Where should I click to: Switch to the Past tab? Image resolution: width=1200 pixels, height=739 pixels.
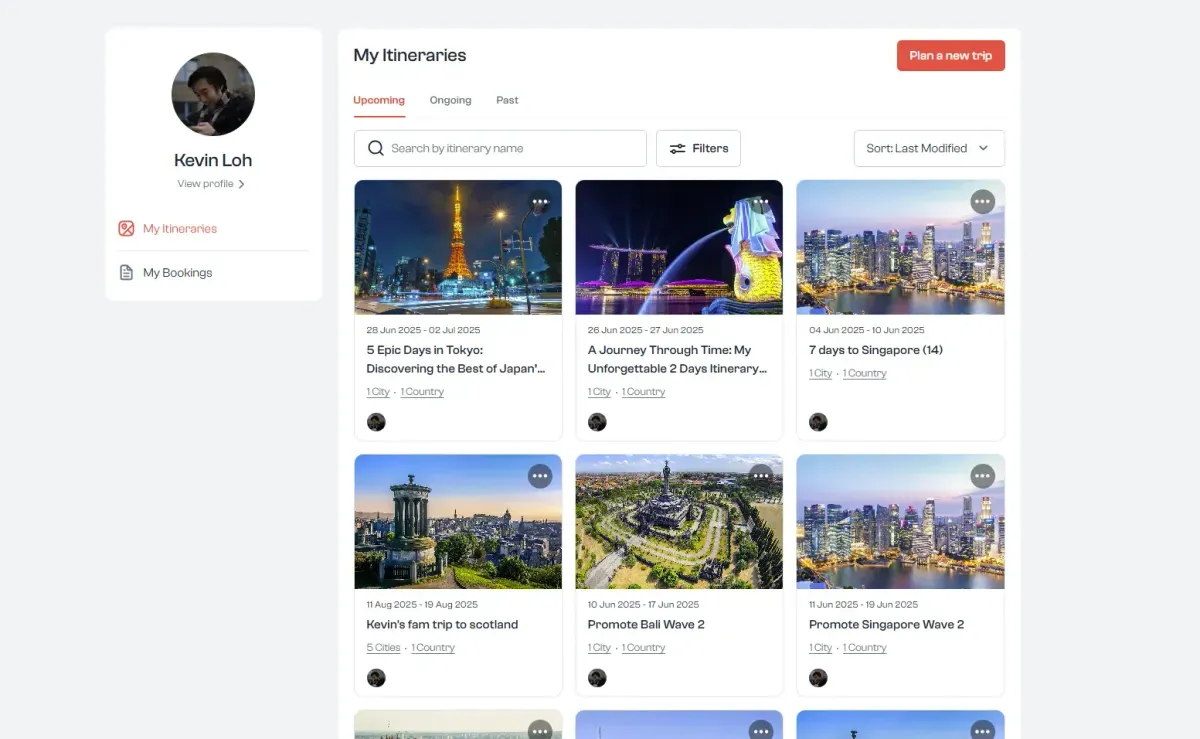[507, 100]
